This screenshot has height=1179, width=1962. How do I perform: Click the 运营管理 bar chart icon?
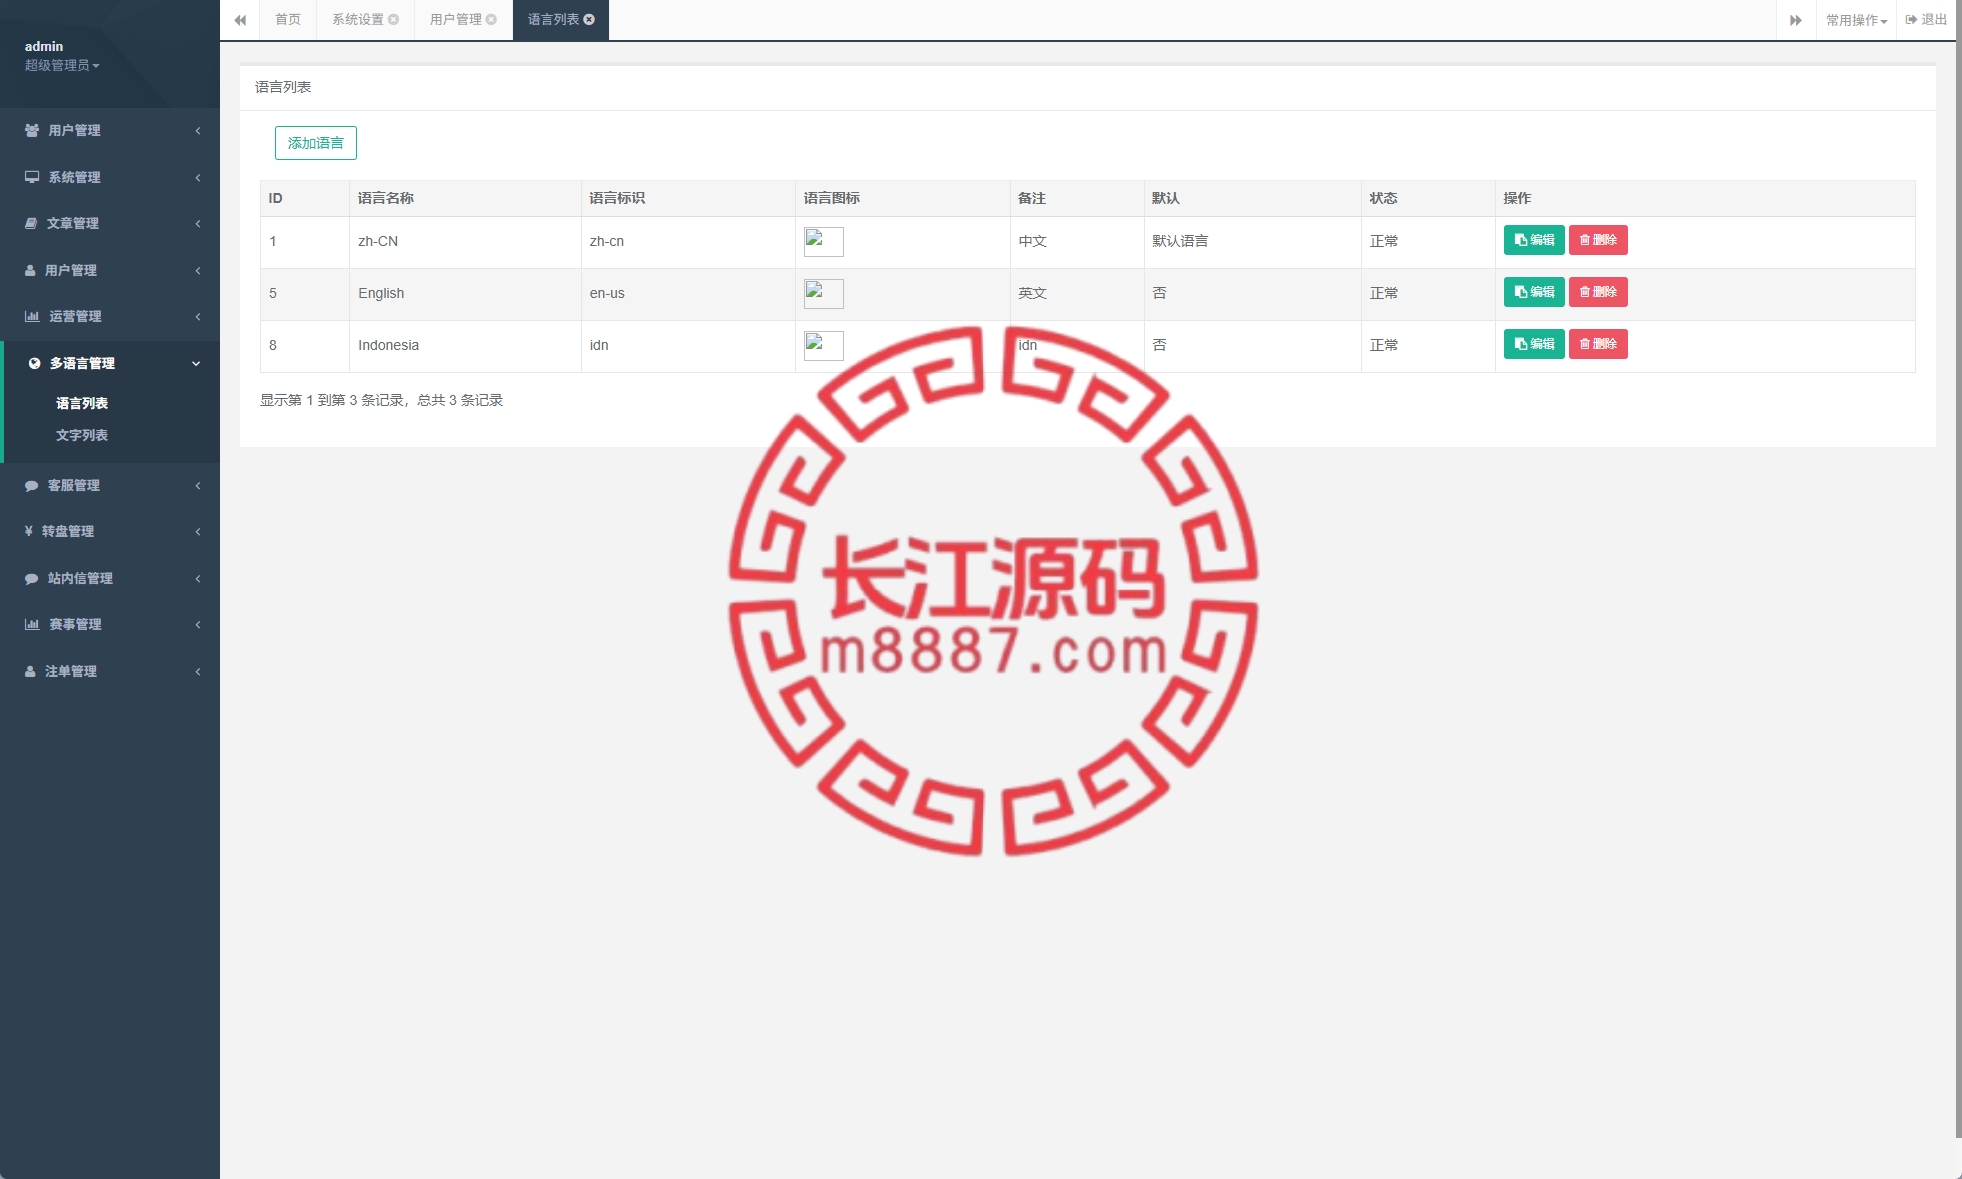coord(32,316)
